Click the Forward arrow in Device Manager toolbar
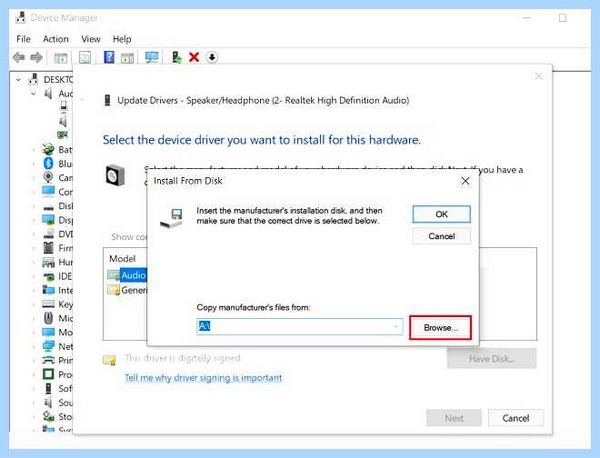 click(36, 57)
